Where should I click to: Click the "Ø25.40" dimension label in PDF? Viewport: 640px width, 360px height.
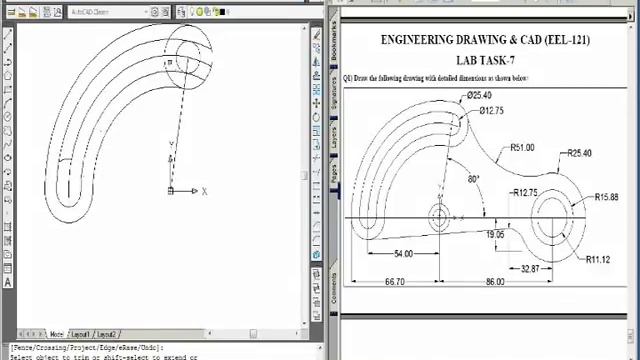(x=479, y=95)
